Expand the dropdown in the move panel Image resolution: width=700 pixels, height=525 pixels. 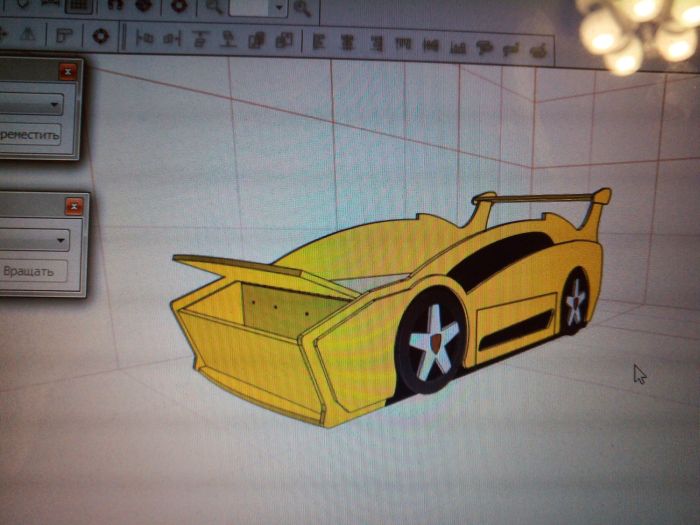click(x=54, y=104)
